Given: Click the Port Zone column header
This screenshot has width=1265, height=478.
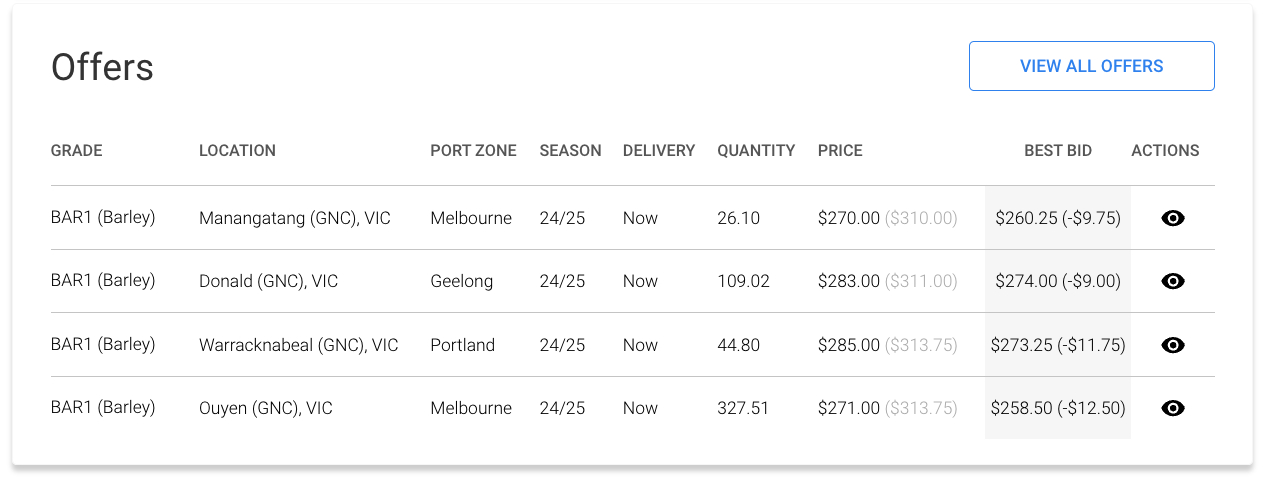Looking at the screenshot, I should 473,151.
